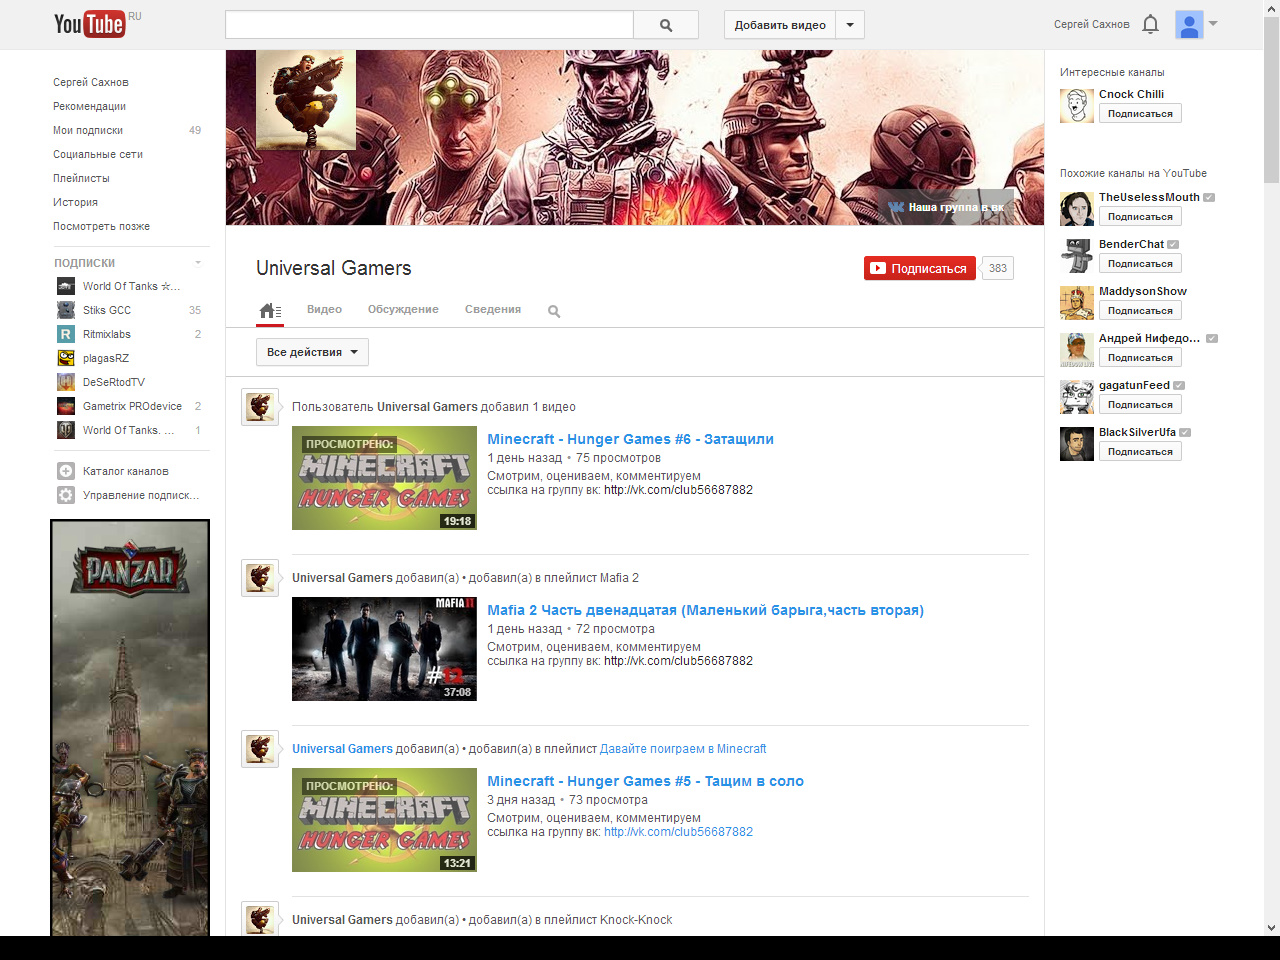This screenshot has width=1280, height=960.
Task: Open the Gametrix PROdevice channel icon
Action: (x=66, y=406)
